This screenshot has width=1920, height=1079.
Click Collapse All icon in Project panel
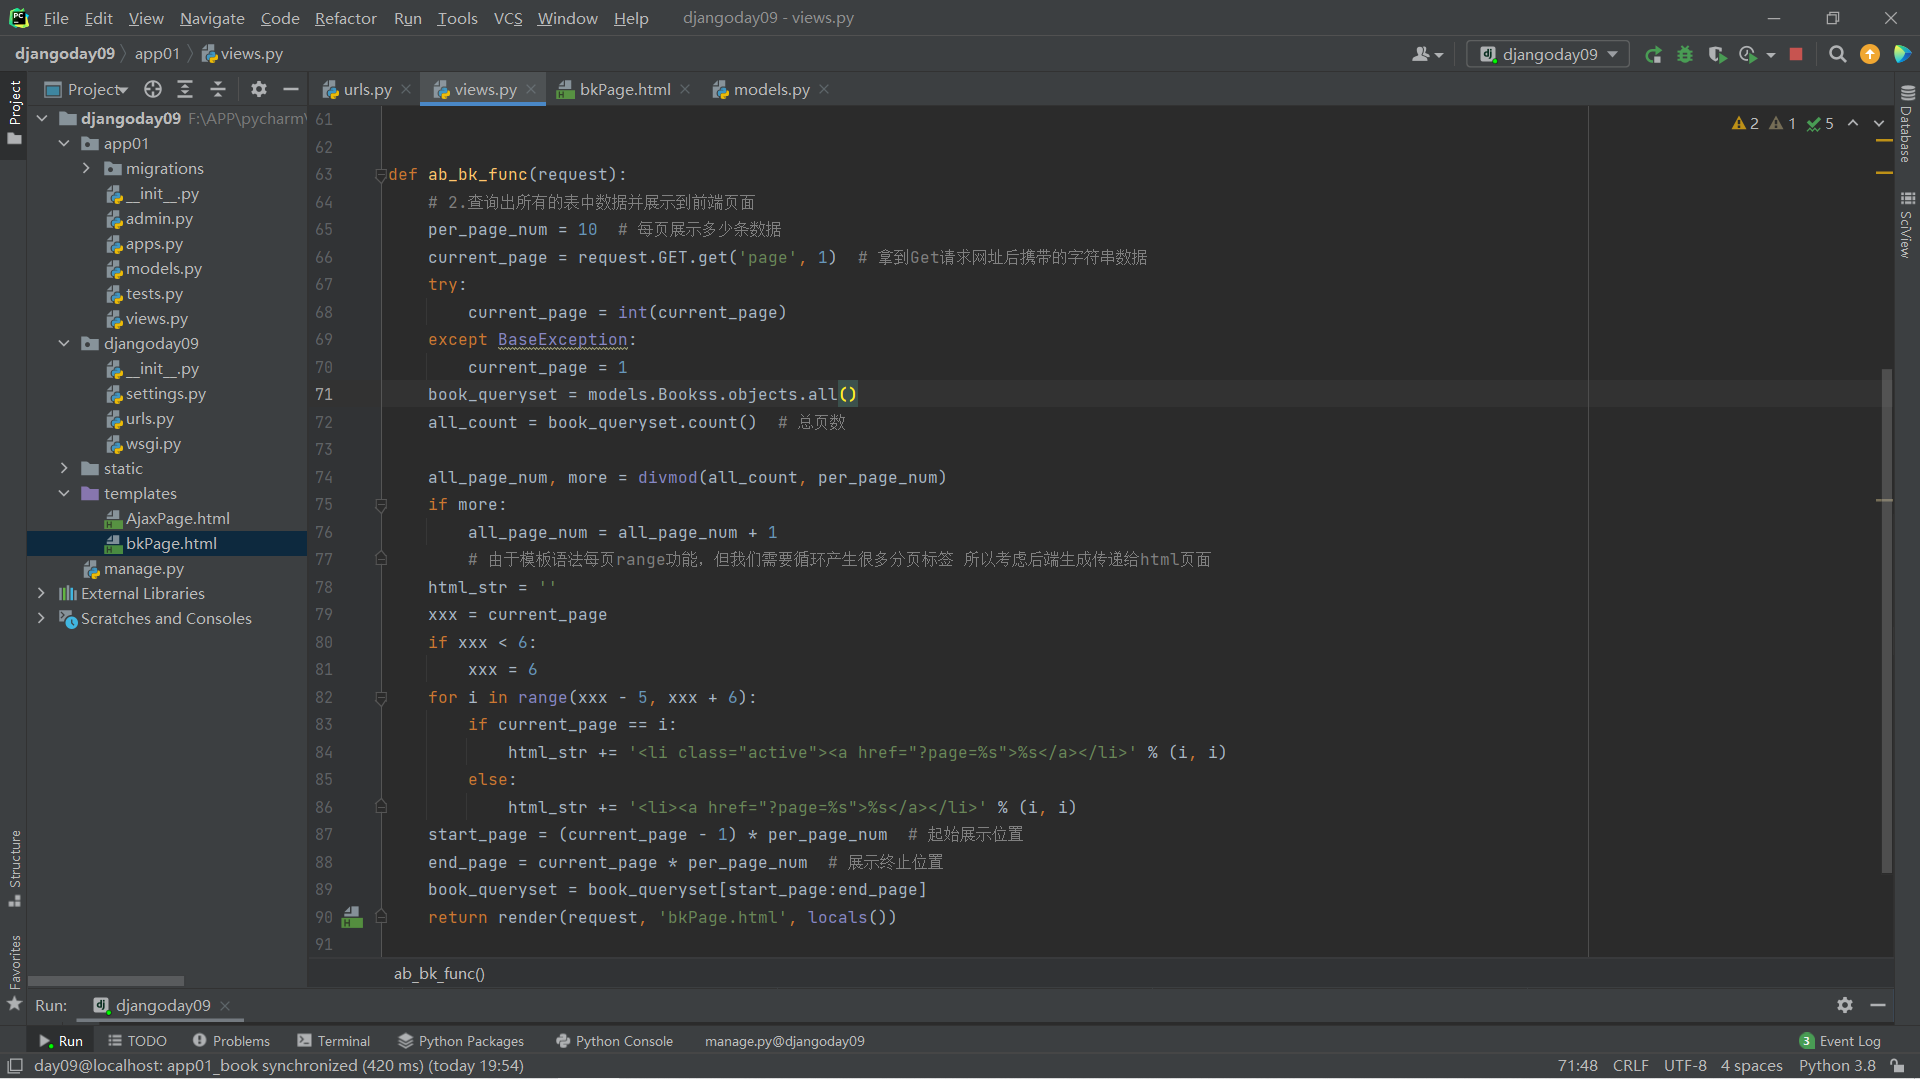218,90
